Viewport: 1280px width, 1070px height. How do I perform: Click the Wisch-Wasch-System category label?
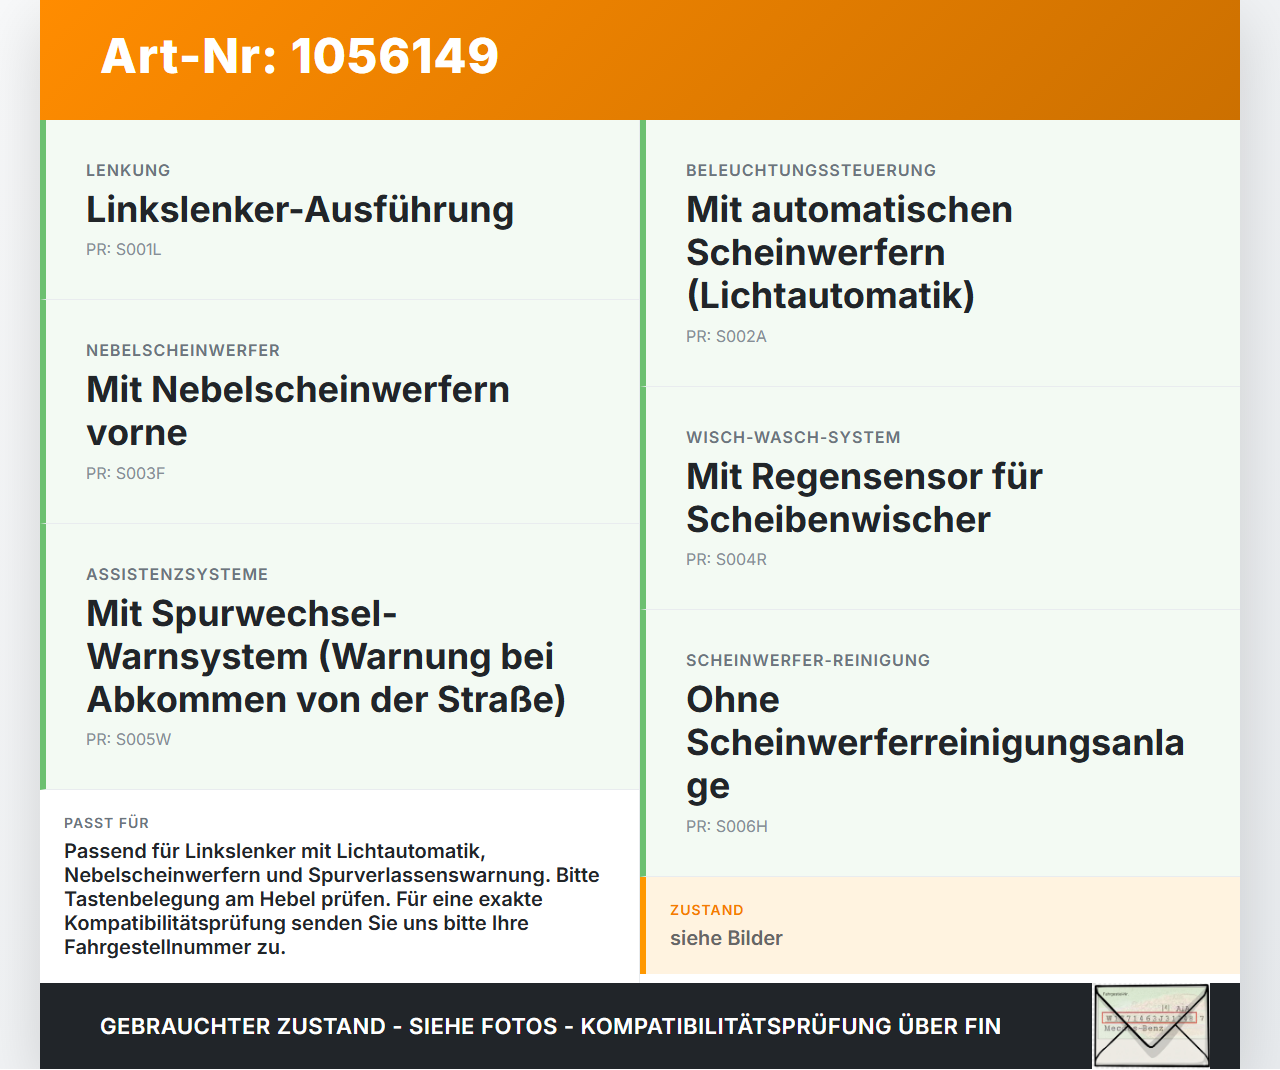[793, 437]
